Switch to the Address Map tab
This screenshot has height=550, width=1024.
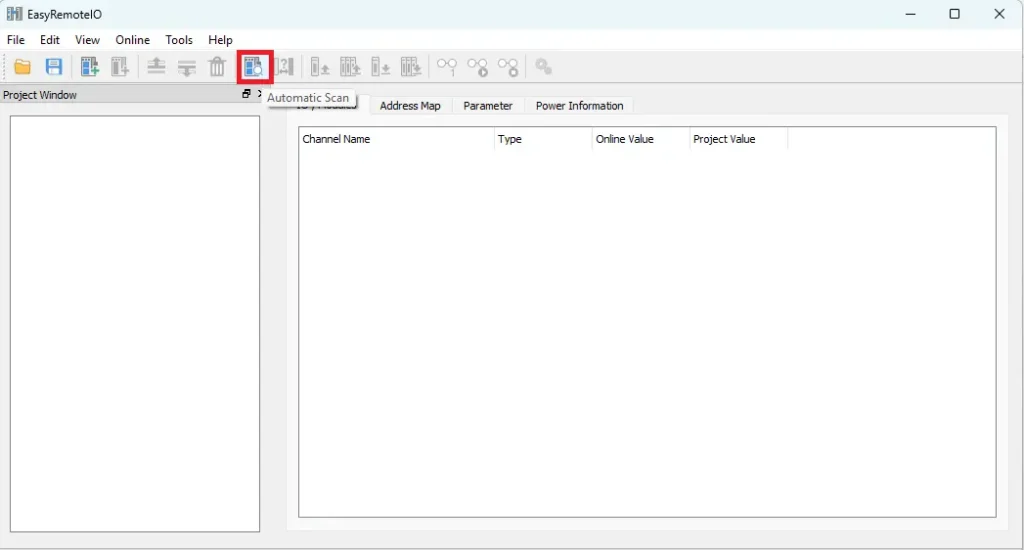(x=410, y=106)
